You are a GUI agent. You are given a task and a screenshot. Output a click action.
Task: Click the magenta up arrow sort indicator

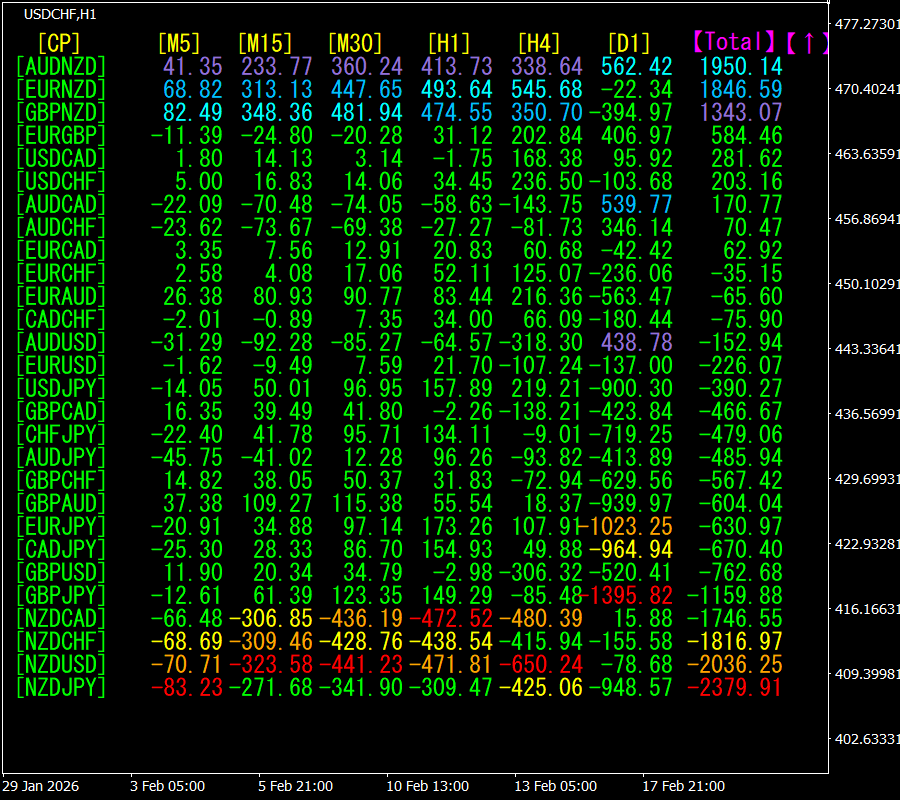[808, 42]
